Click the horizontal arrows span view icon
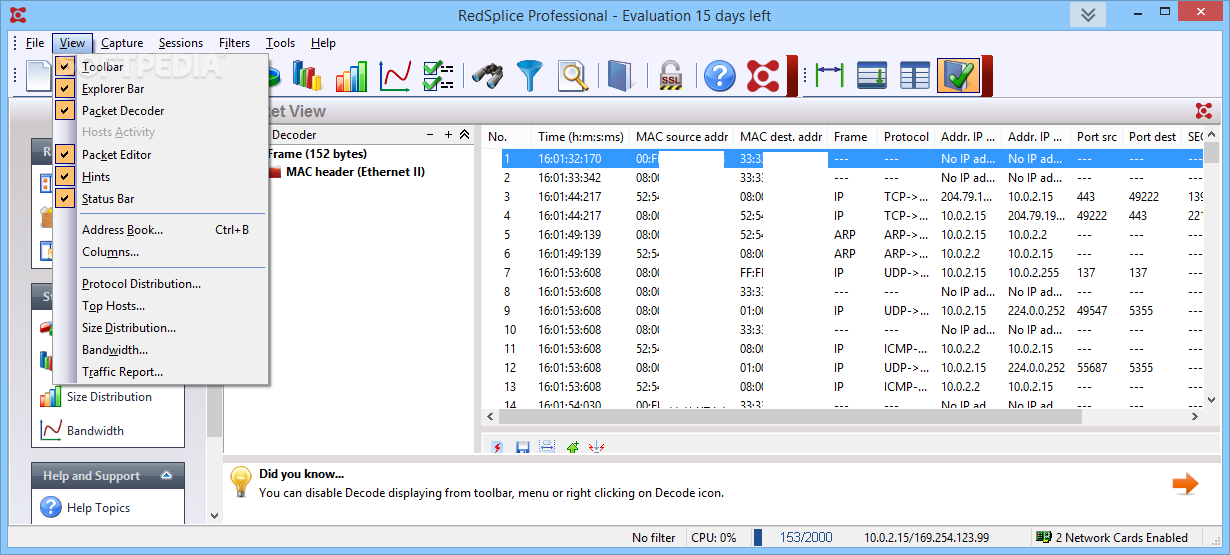 click(830, 76)
